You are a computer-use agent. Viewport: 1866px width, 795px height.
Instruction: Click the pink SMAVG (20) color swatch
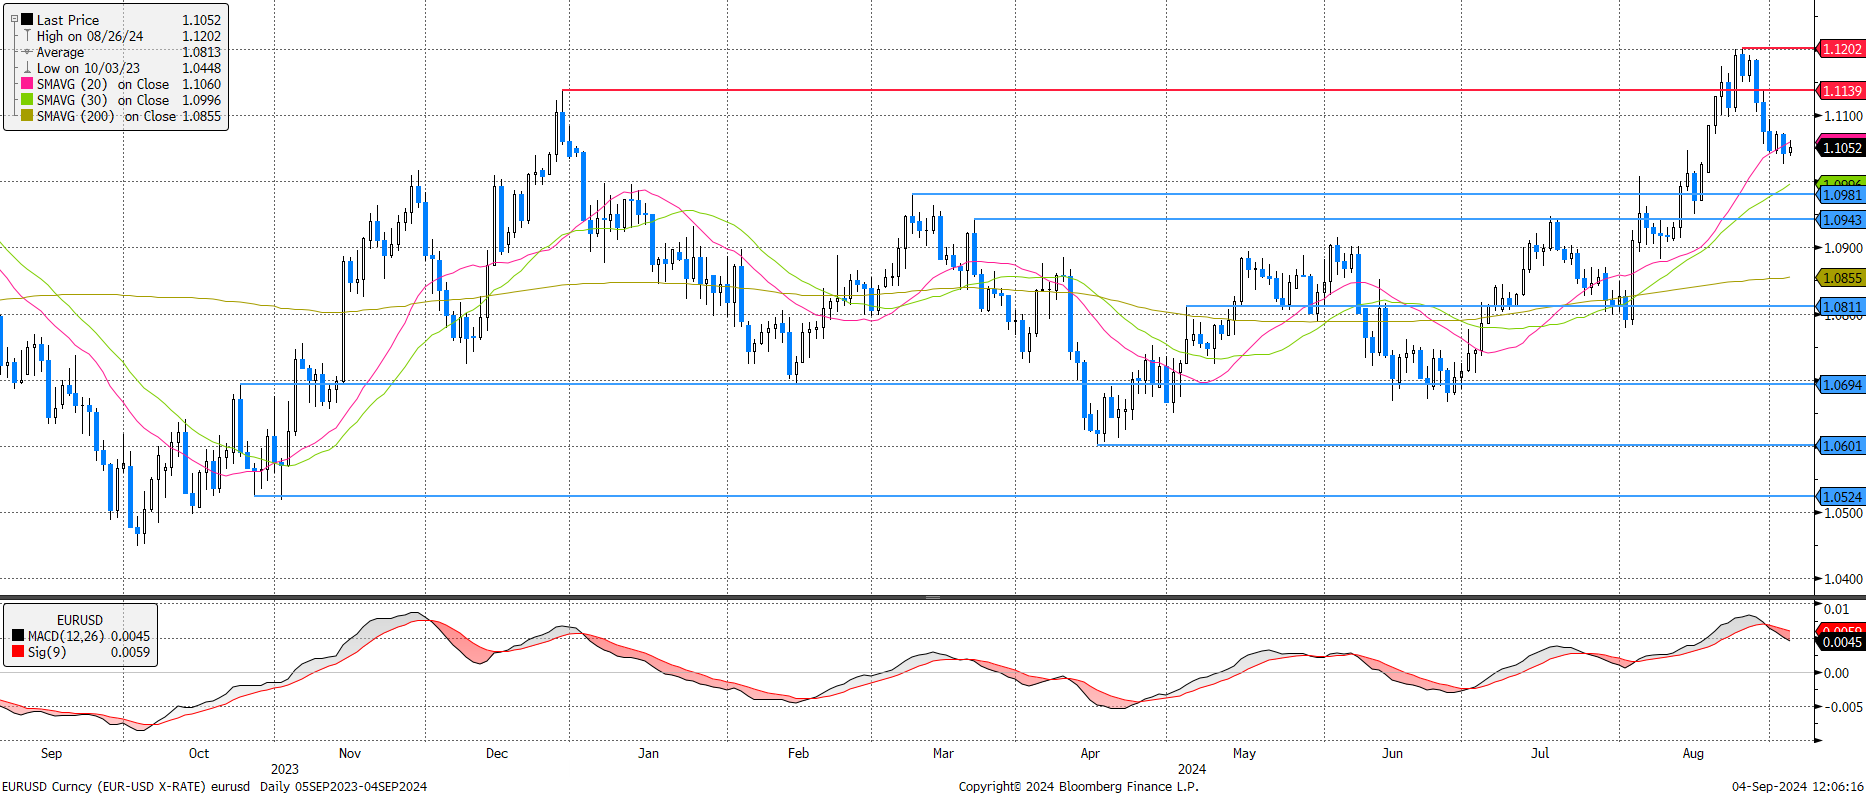tap(28, 84)
